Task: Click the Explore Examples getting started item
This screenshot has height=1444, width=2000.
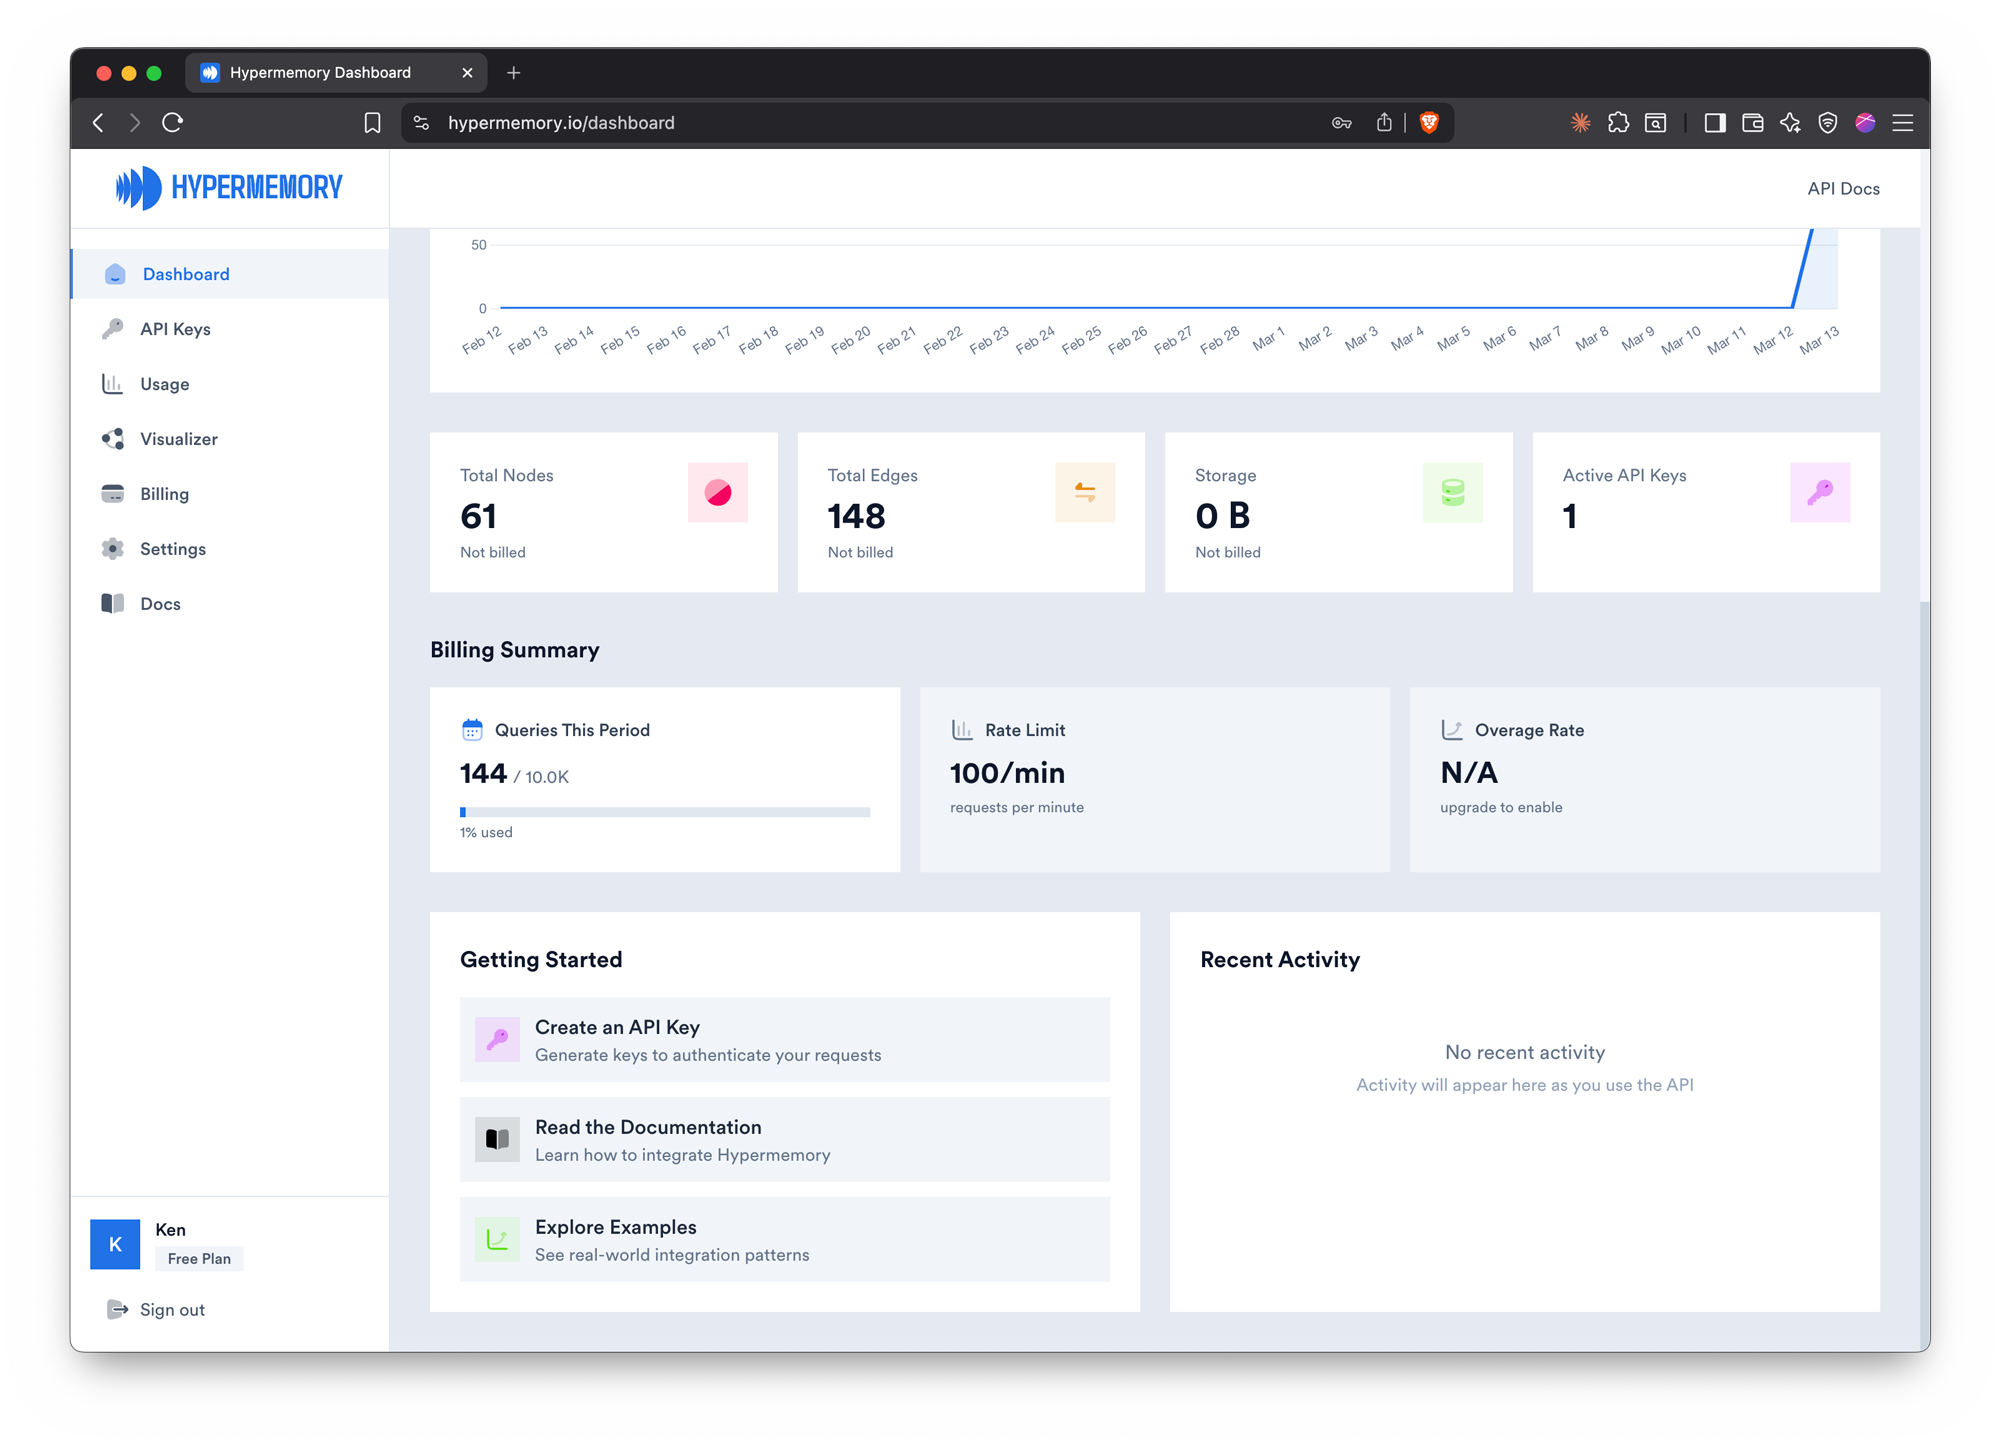Action: click(x=784, y=1239)
